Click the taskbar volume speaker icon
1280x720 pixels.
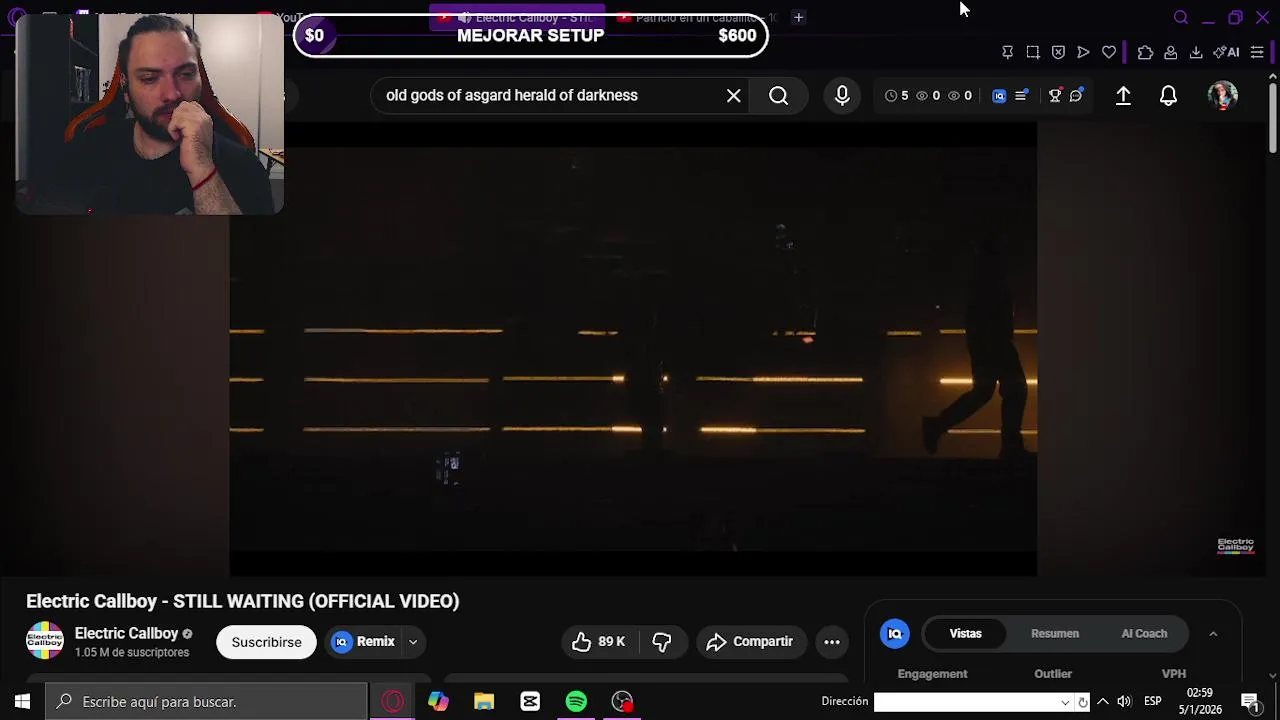click(1124, 701)
